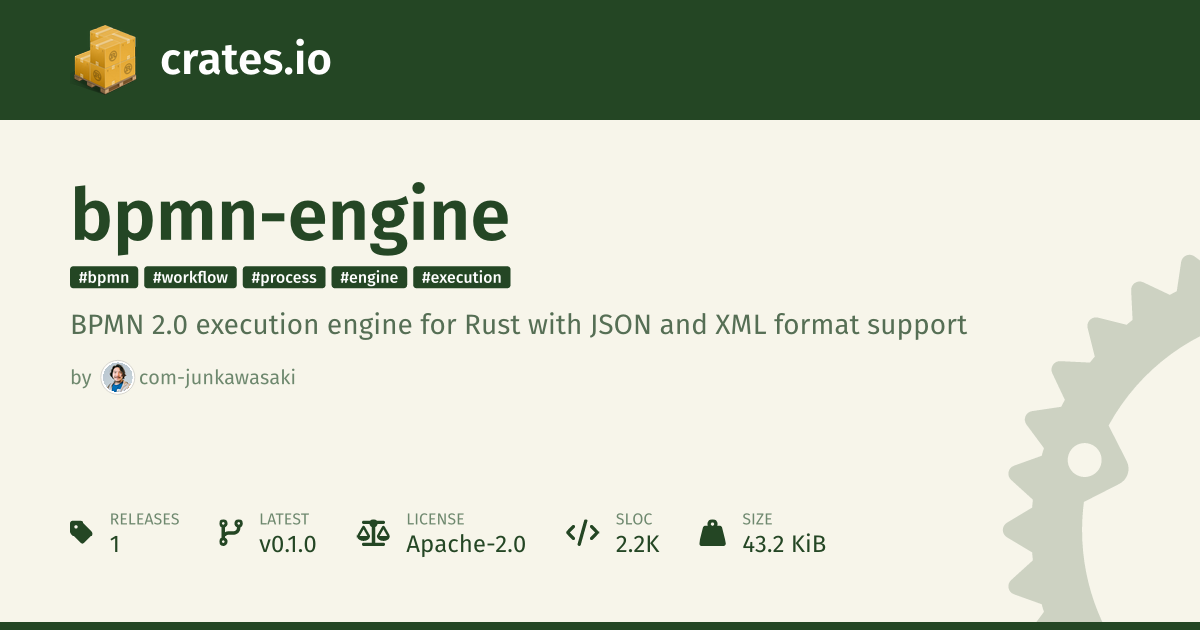Click the Apache-2.0 license value

[x=465, y=544]
